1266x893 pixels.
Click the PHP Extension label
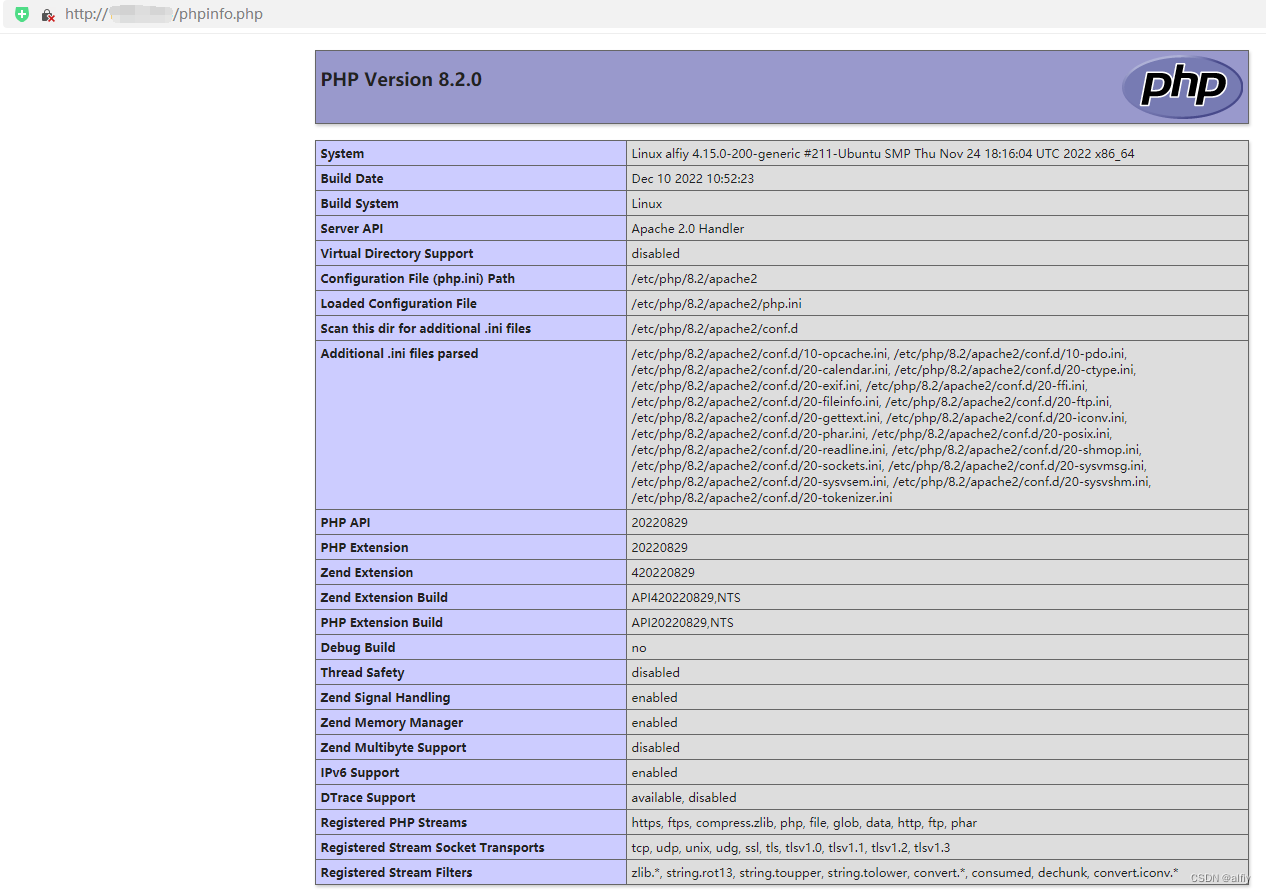coord(365,548)
